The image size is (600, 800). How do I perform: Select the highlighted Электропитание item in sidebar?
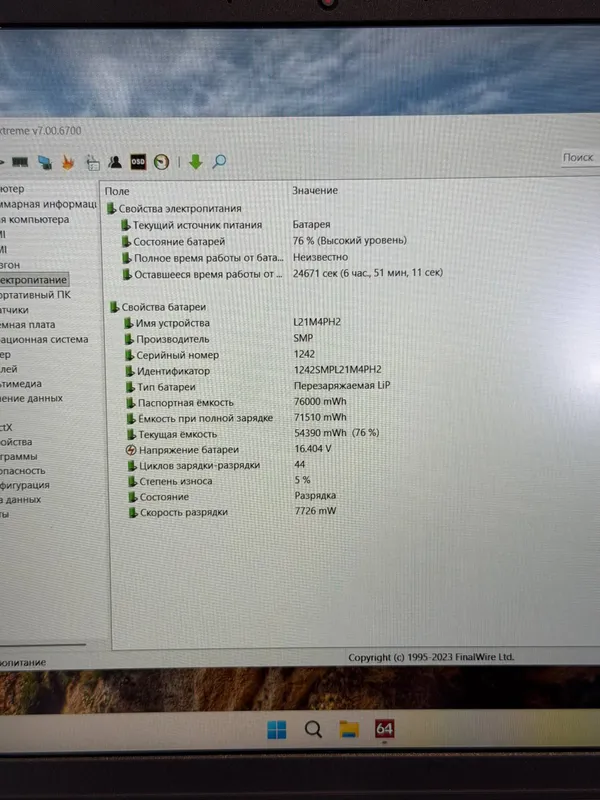point(33,280)
